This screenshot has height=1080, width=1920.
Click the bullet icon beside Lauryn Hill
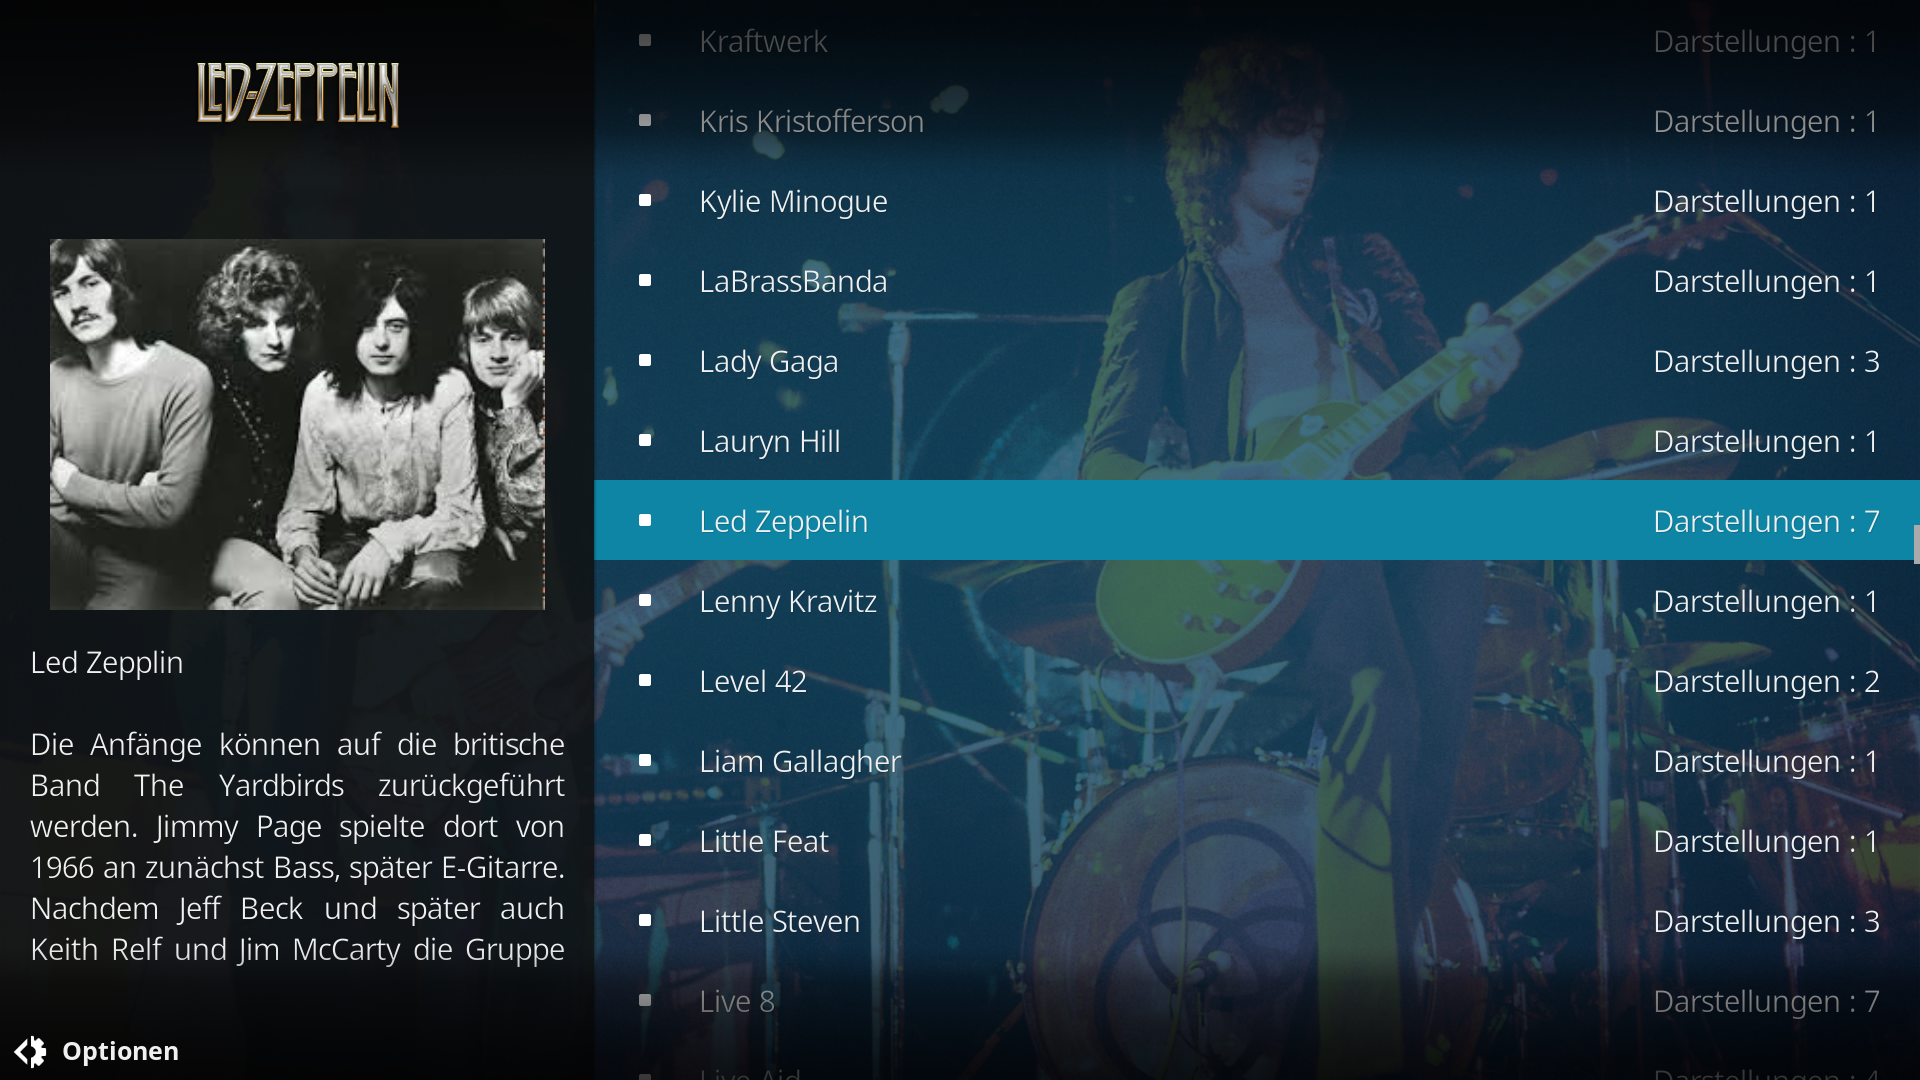coord(645,440)
